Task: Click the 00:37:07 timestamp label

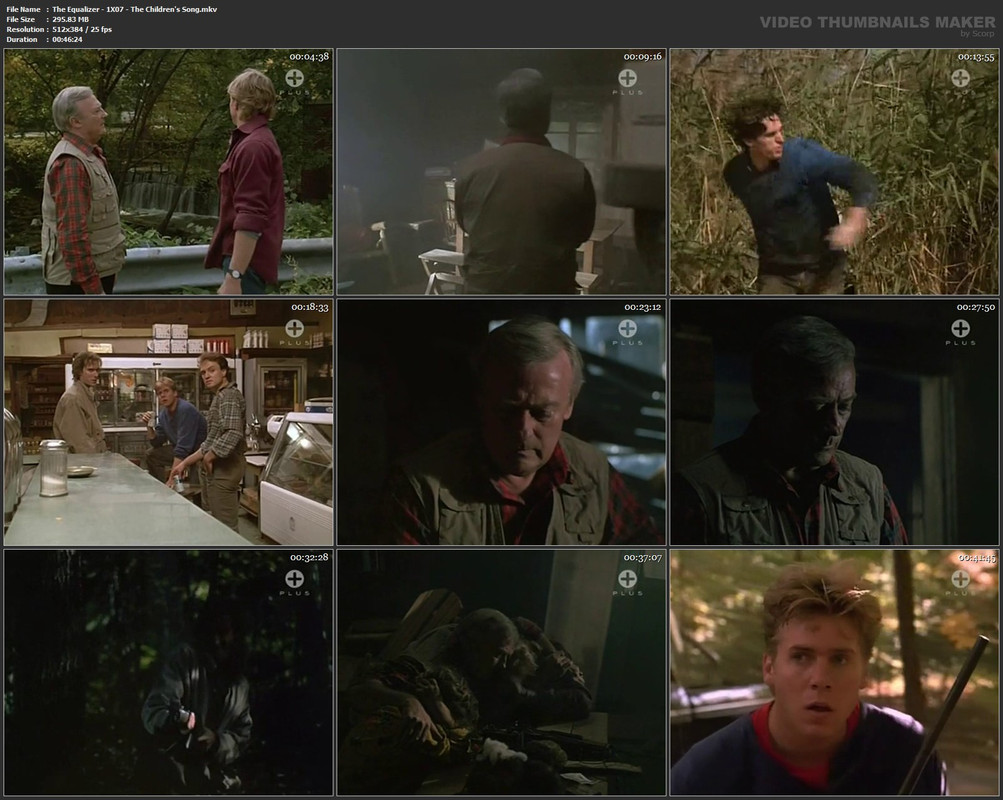Action: pyautogui.click(x=643, y=557)
